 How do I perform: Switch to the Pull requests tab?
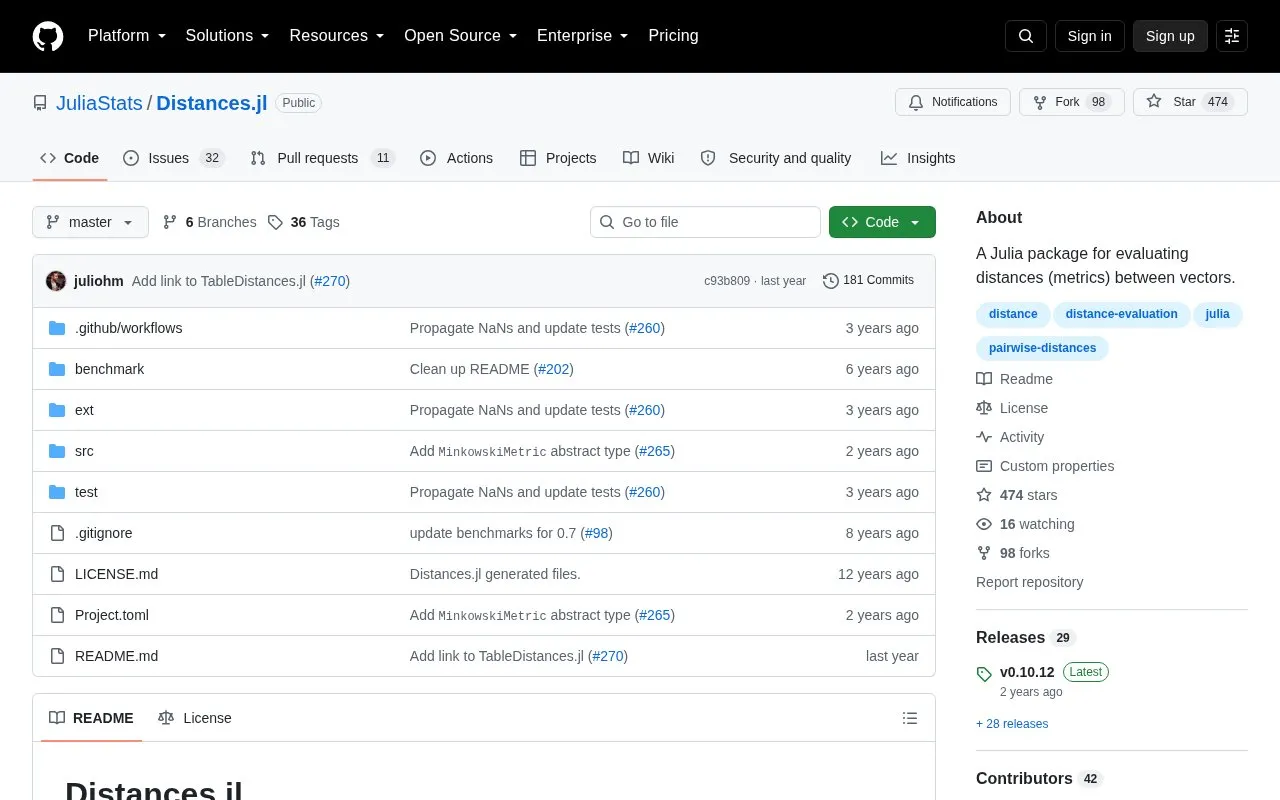click(x=323, y=158)
